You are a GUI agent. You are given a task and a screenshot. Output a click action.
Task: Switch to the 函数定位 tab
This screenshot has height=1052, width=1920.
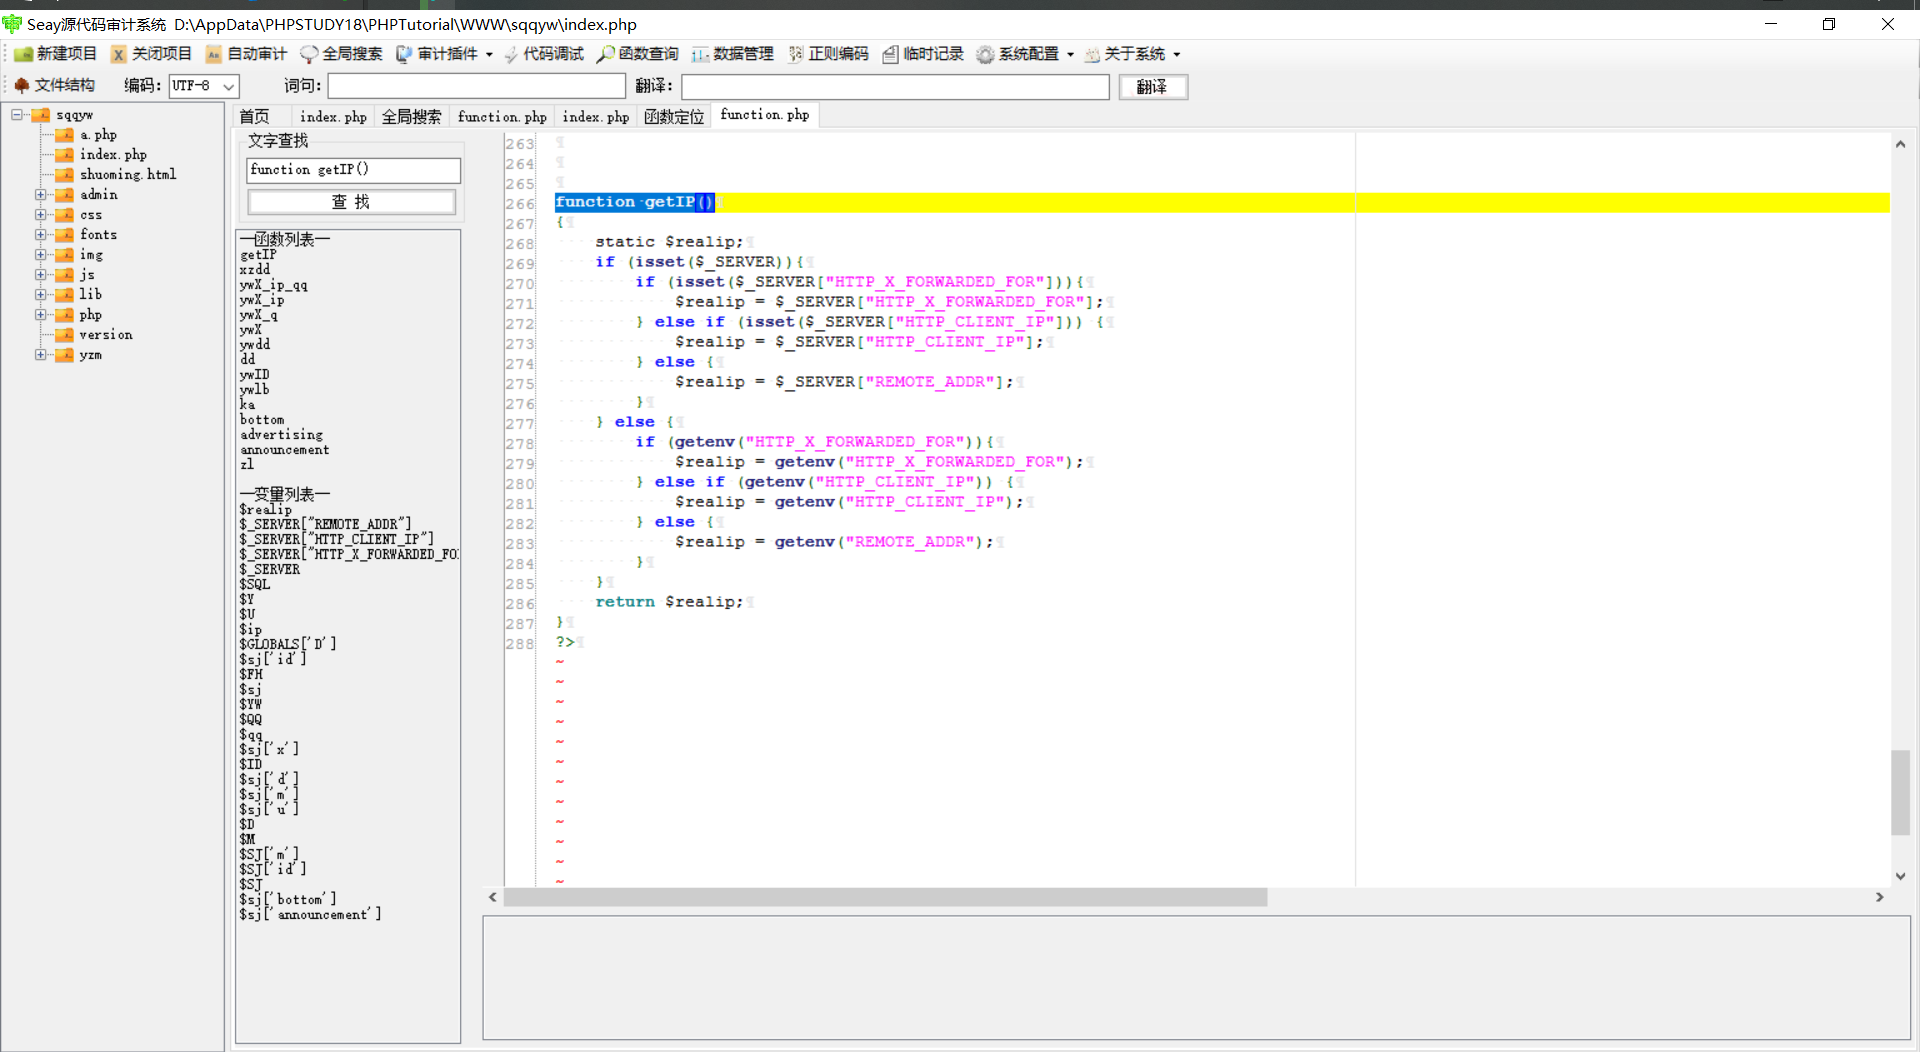click(x=674, y=117)
